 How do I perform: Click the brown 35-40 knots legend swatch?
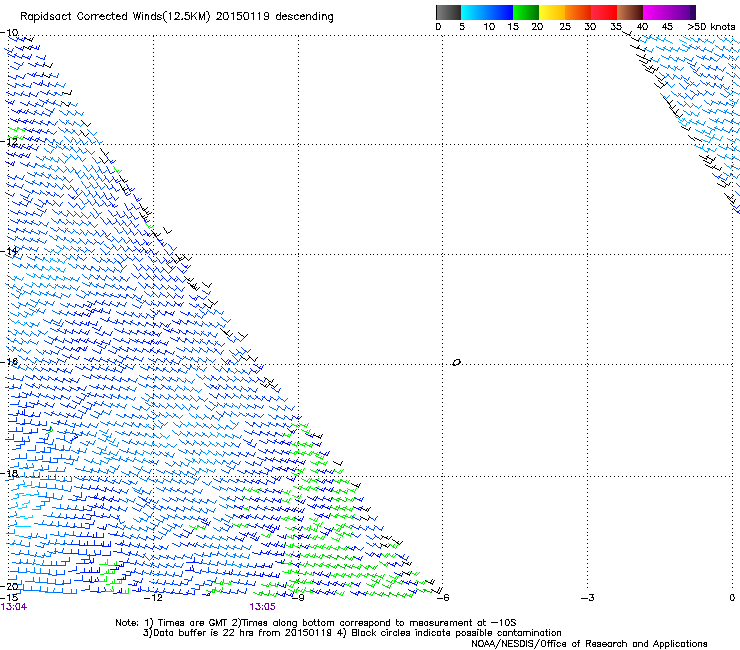click(630, 12)
